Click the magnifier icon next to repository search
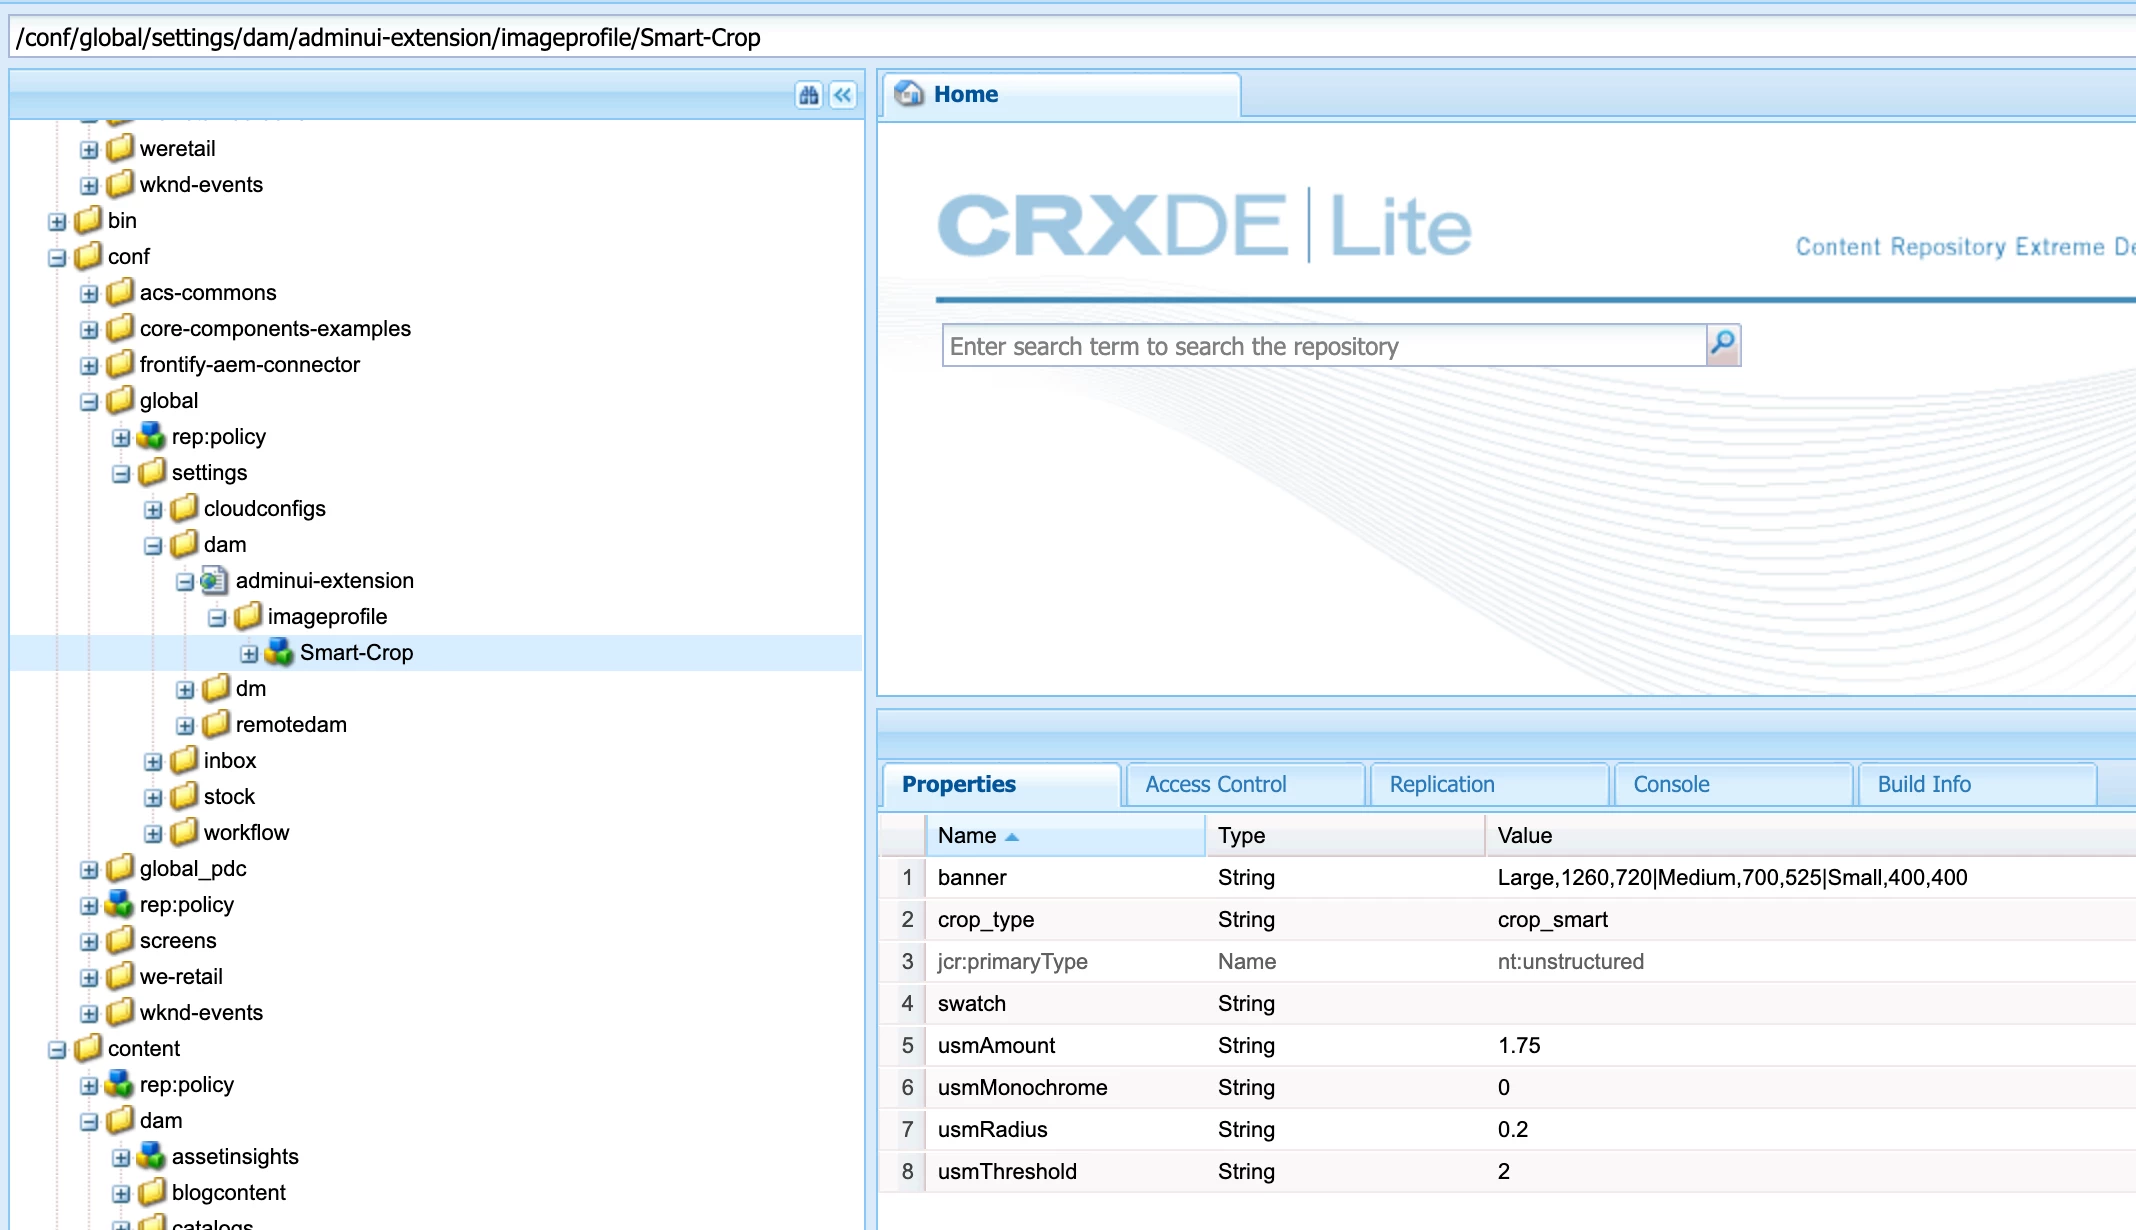Image resolution: width=2136 pixels, height=1230 pixels. [x=1722, y=345]
